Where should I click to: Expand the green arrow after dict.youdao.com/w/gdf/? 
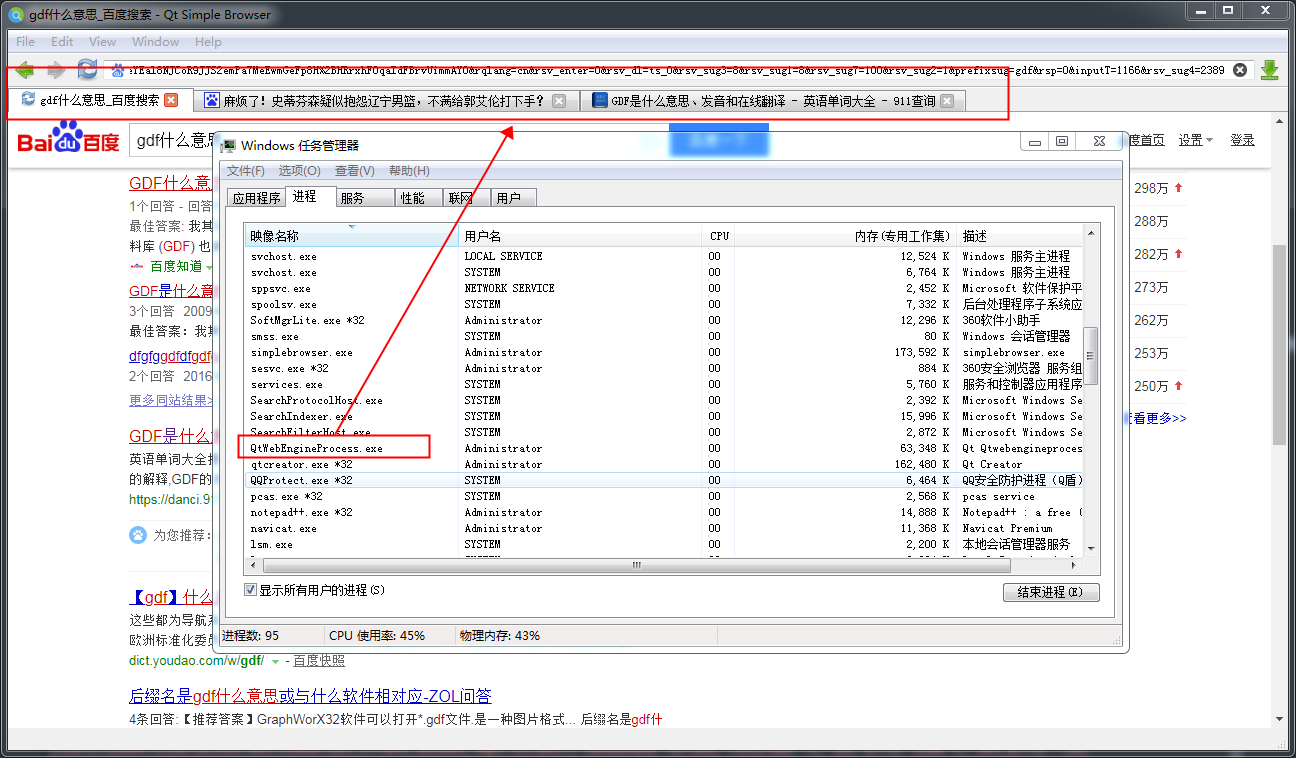pyautogui.click(x=275, y=661)
